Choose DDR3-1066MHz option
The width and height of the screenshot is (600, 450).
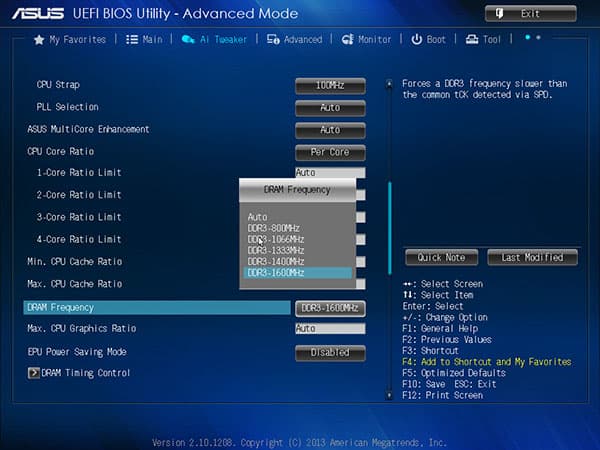click(x=276, y=240)
